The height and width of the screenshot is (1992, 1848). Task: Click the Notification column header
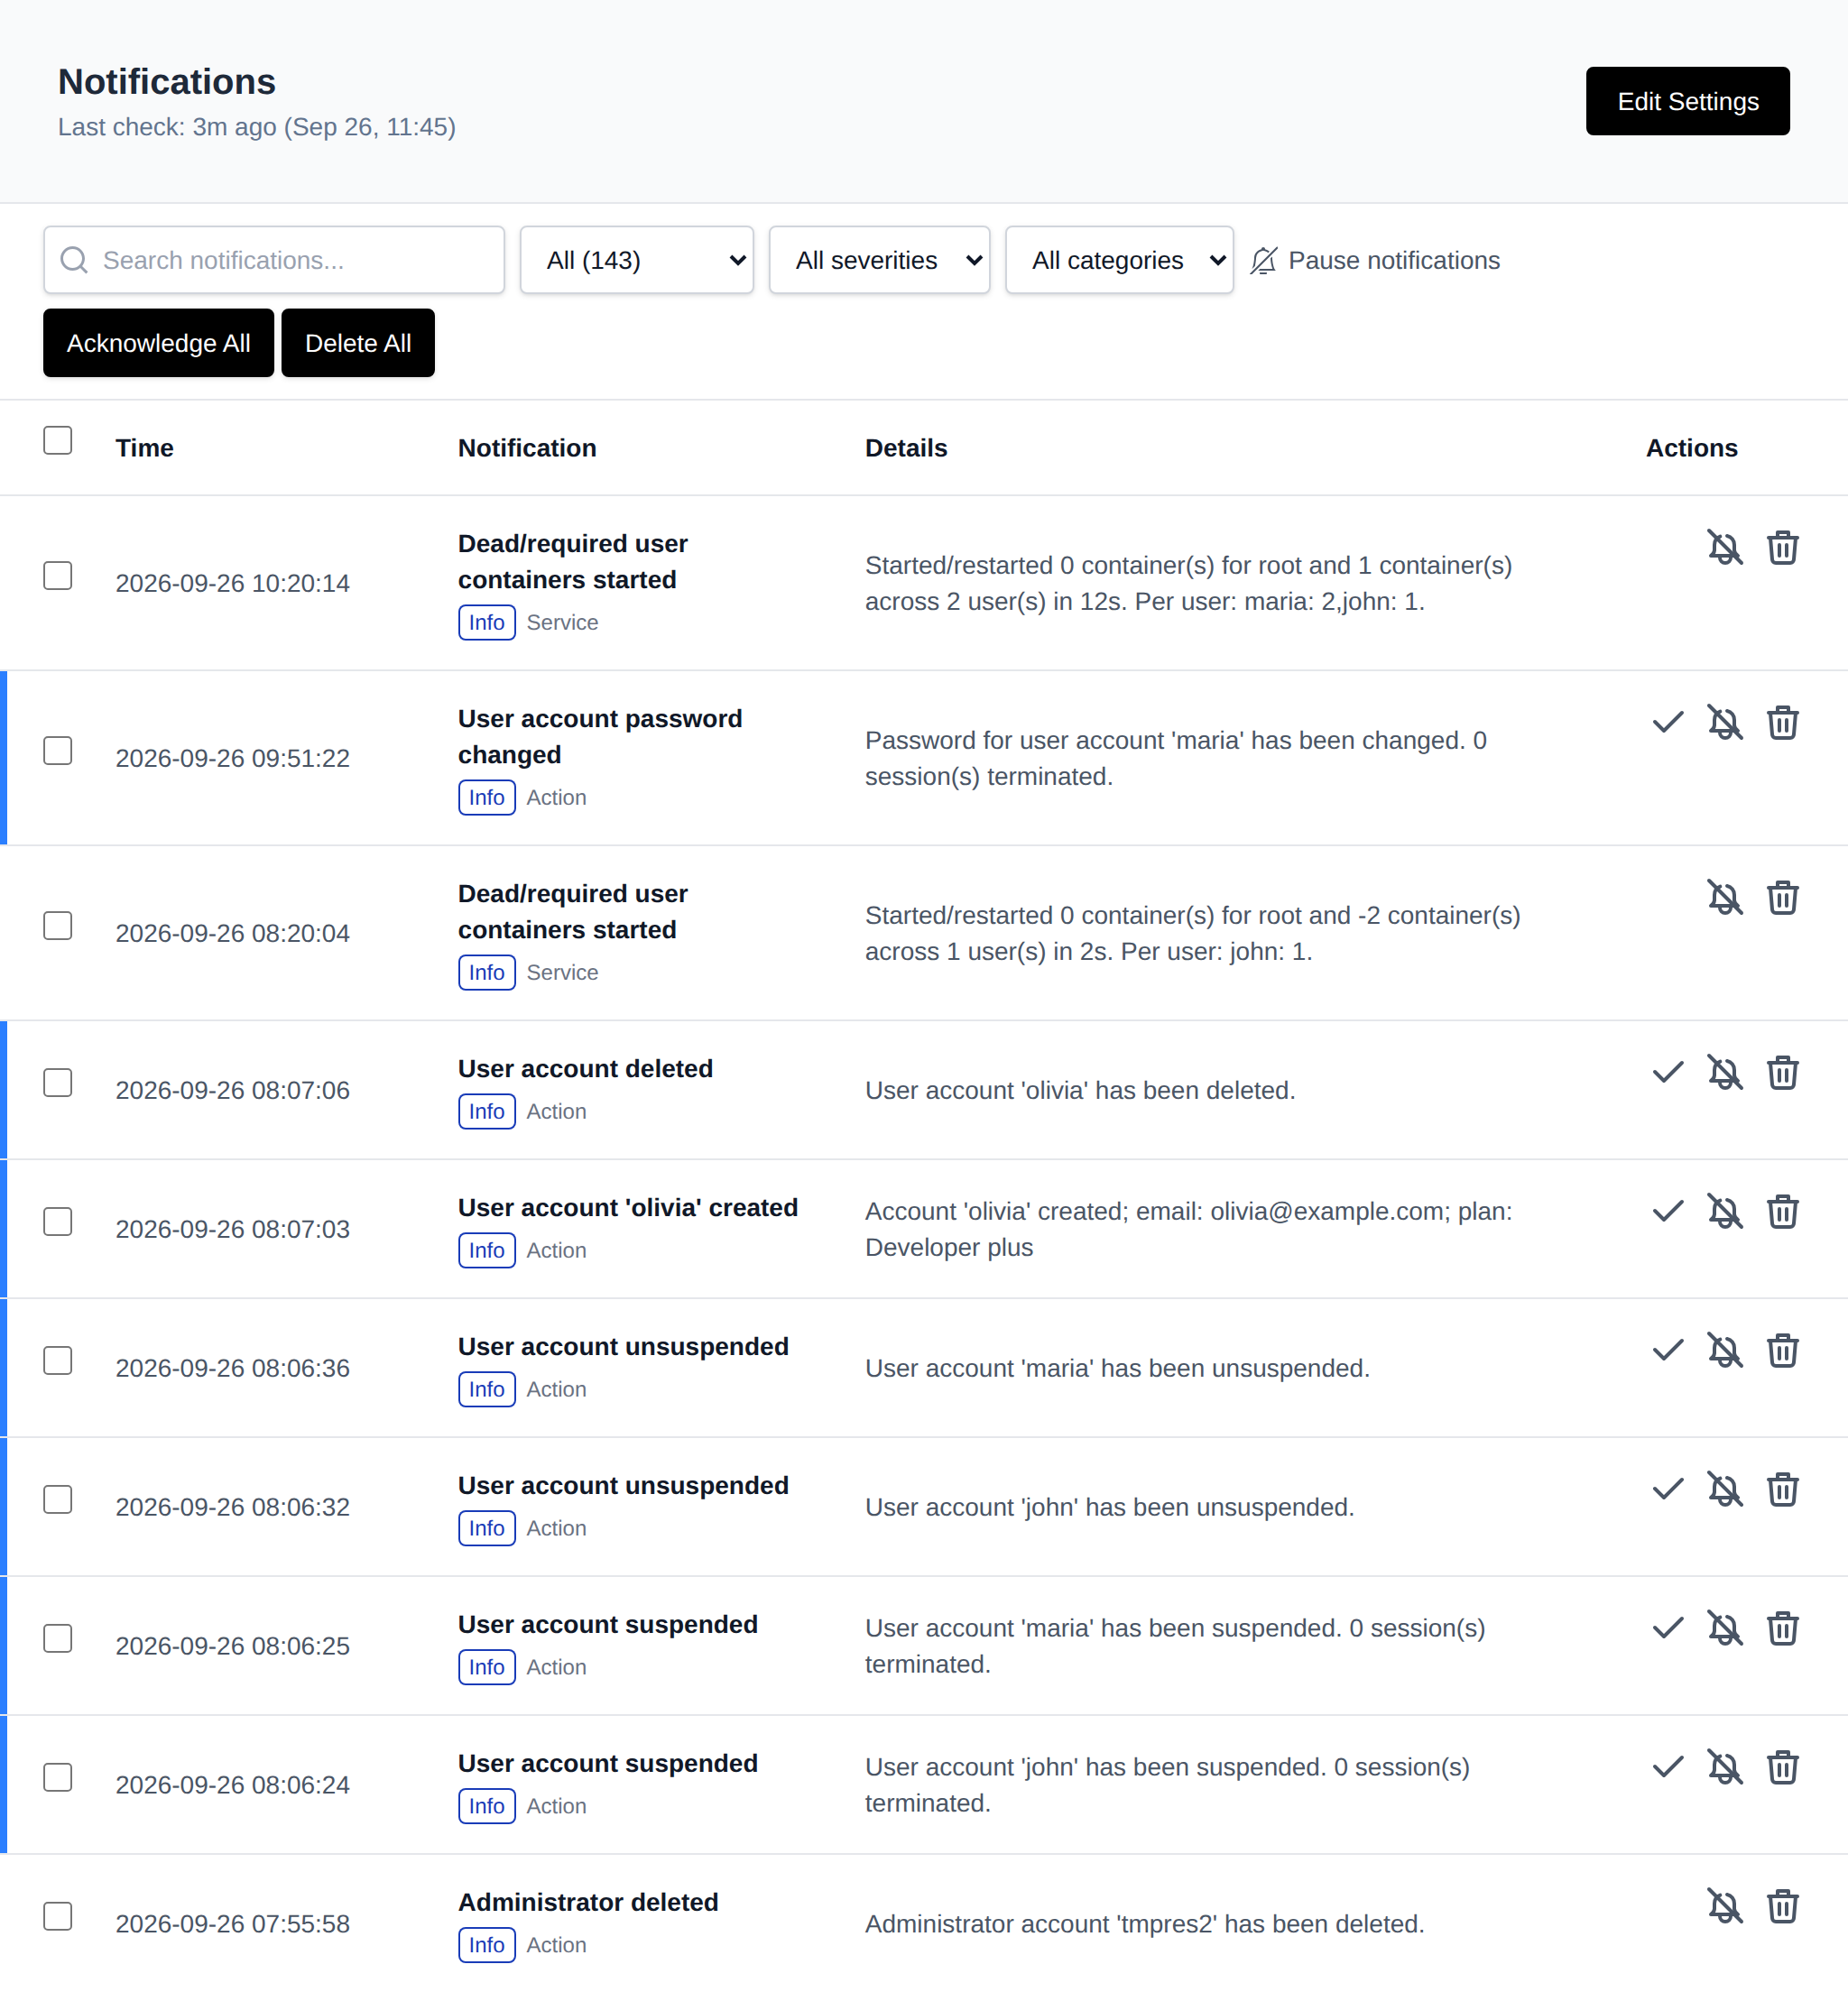527,448
